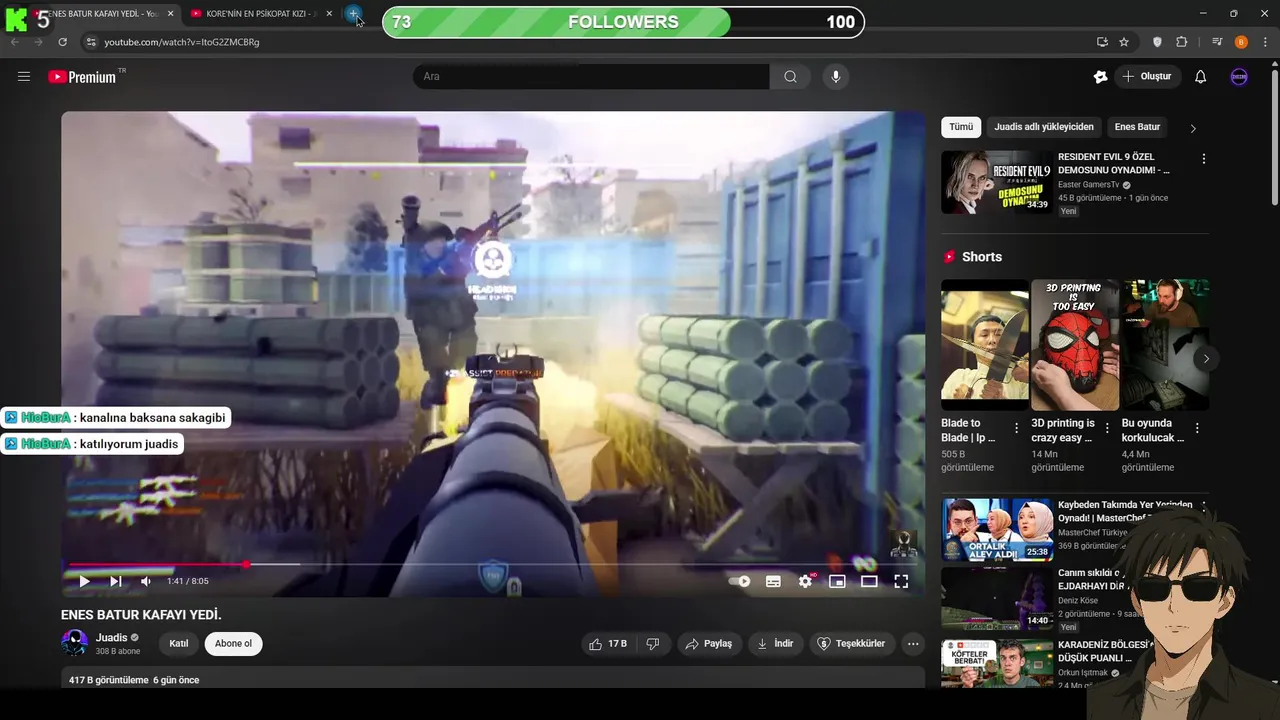Seek on the video progress bar
The width and height of the screenshot is (1280, 720).
point(492,565)
